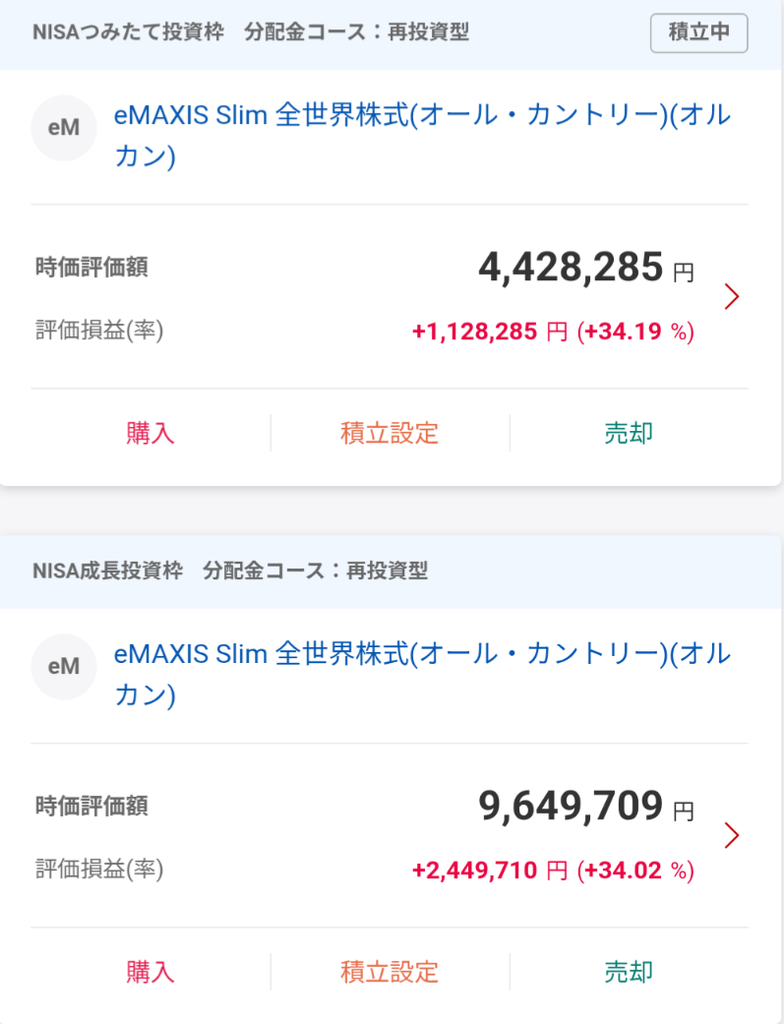Click the 9,649,709 円 valuation amount

586,807
